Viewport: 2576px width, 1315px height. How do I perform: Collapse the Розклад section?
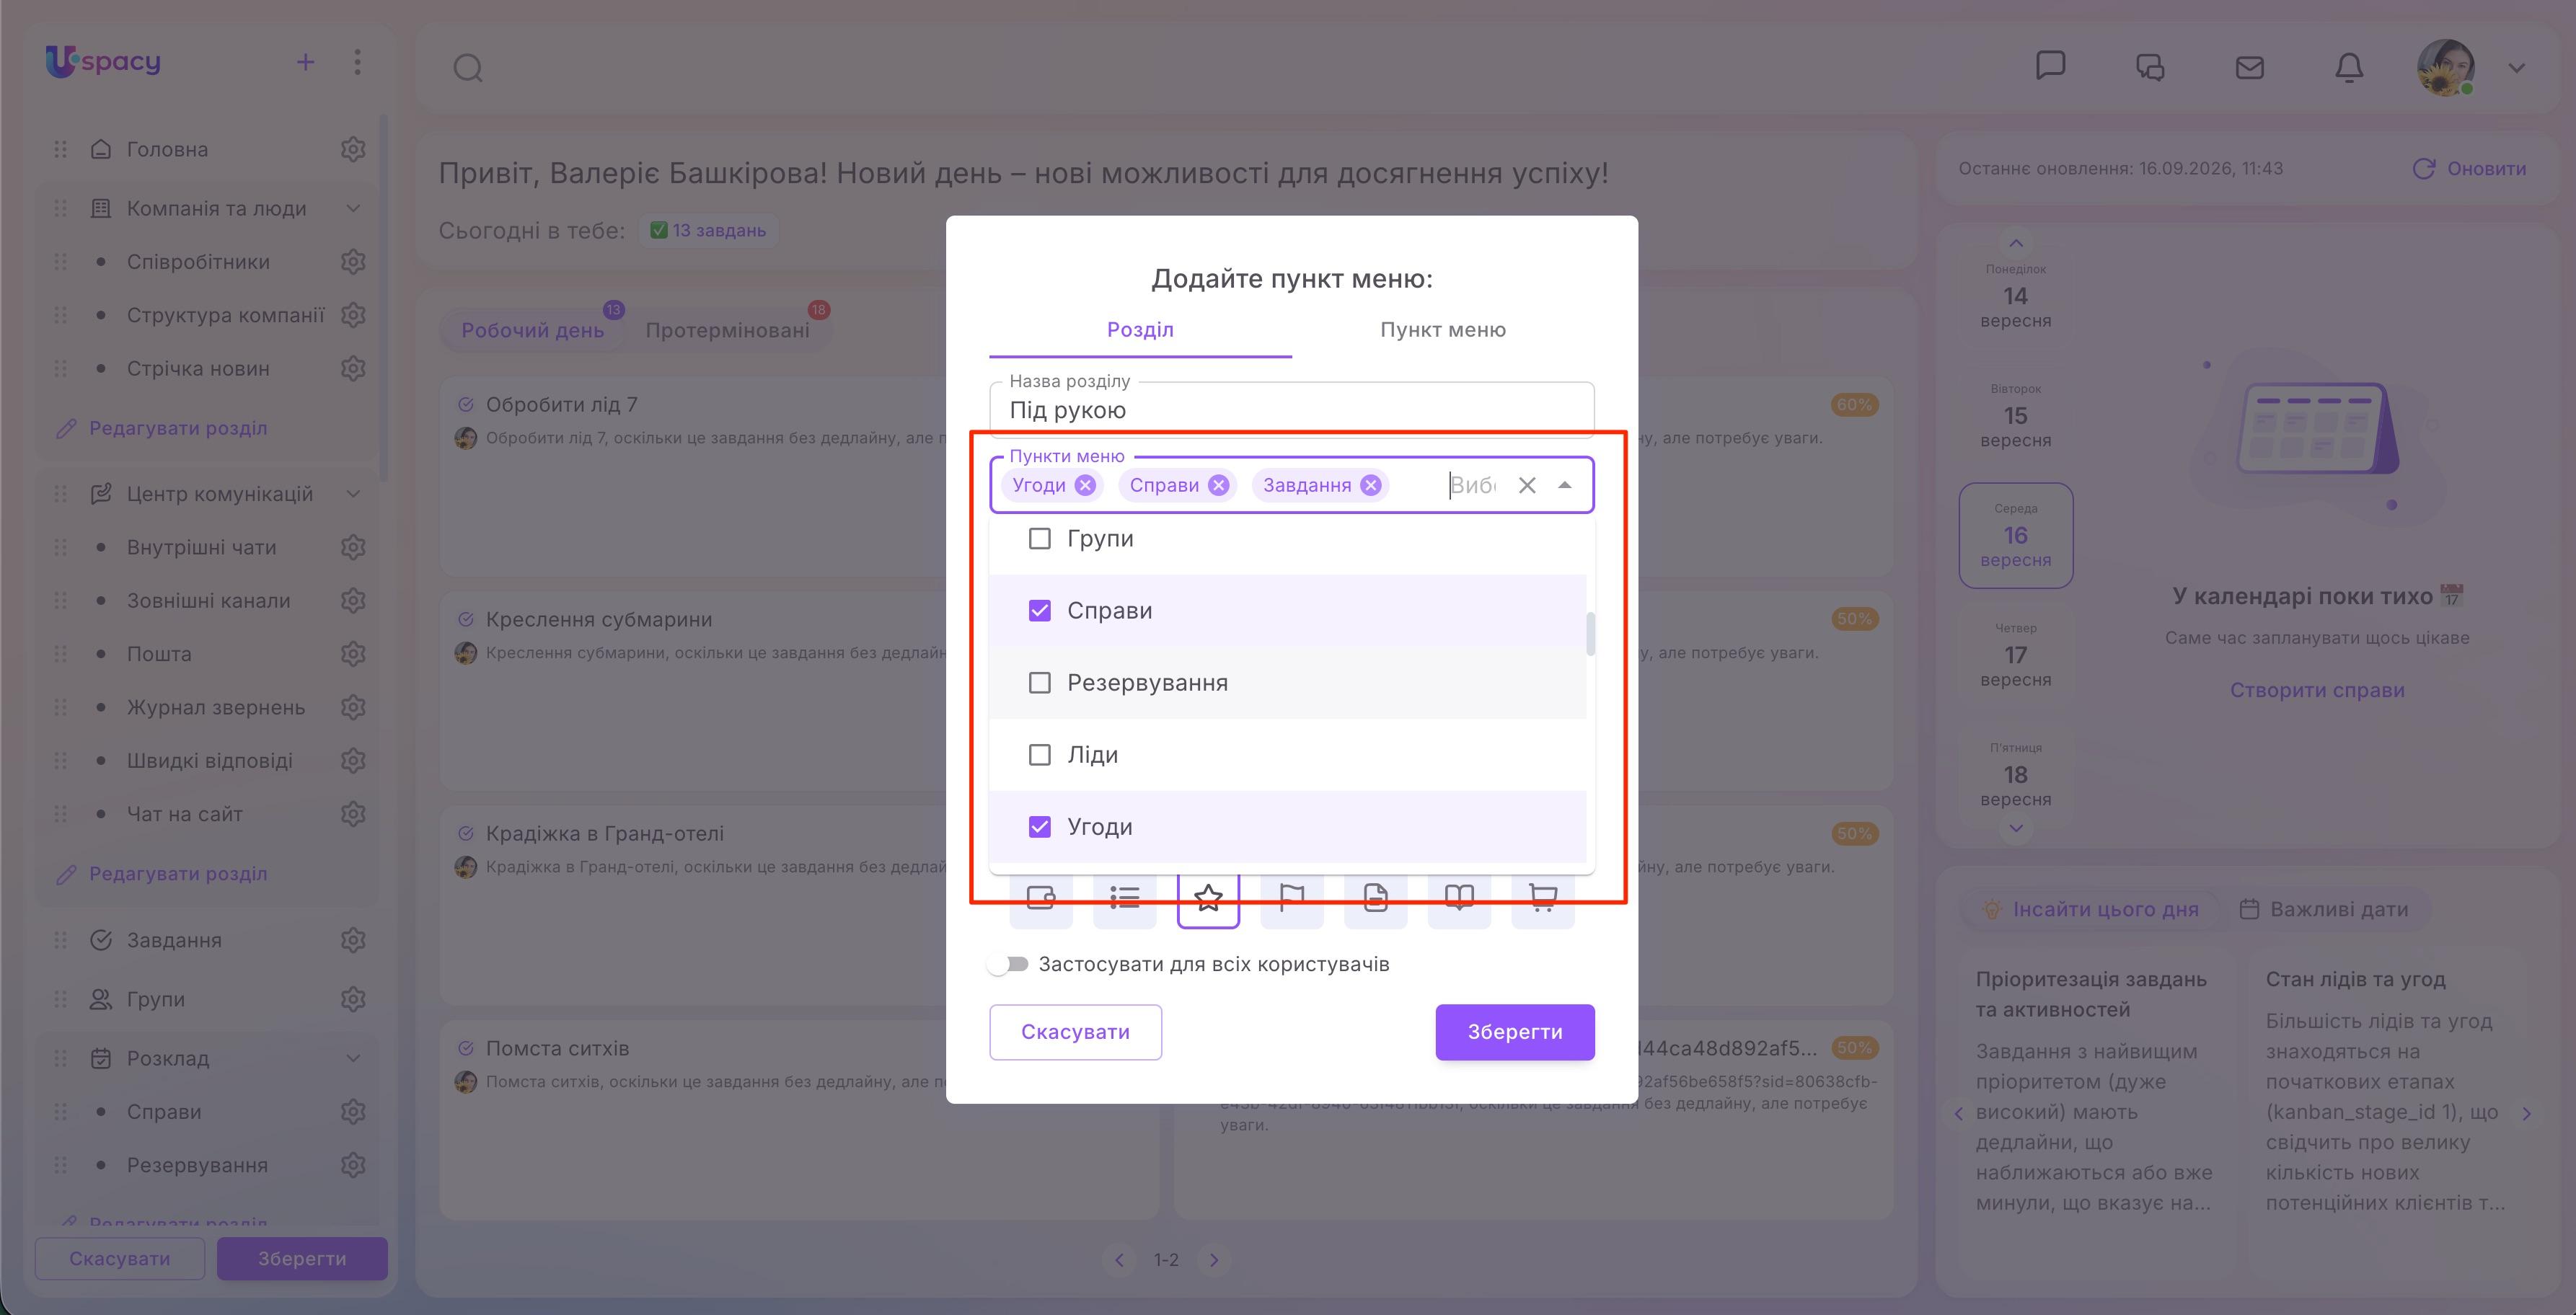(x=353, y=1058)
